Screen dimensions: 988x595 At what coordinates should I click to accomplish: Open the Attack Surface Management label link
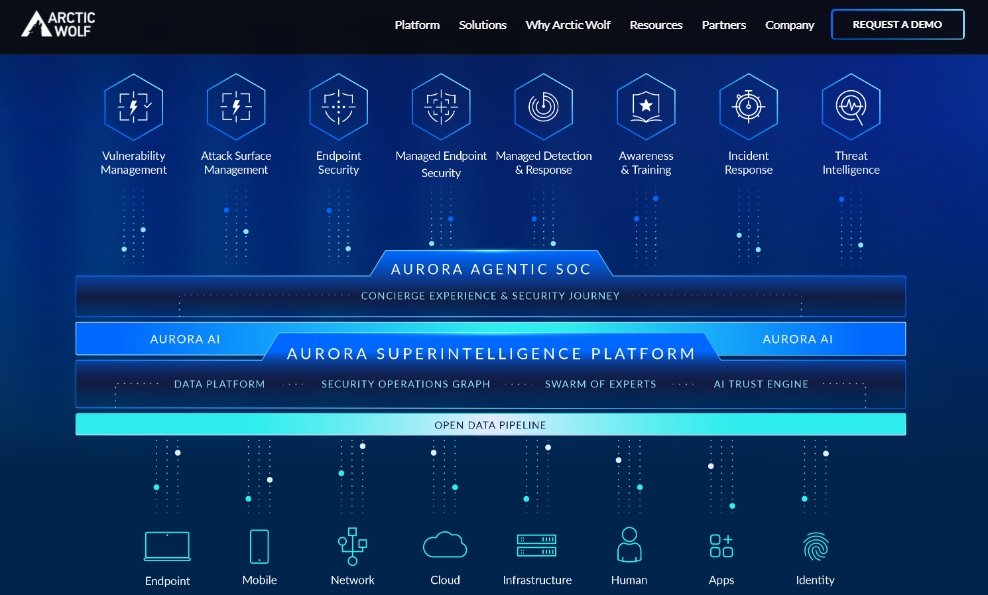236,163
